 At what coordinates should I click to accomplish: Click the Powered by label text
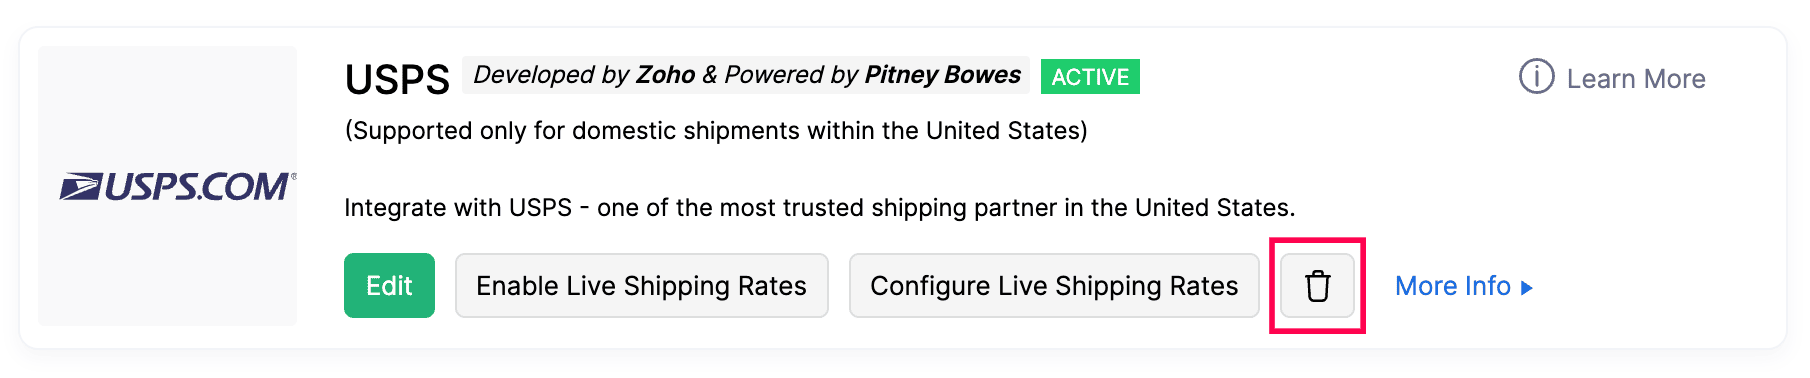(x=791, y=75)
